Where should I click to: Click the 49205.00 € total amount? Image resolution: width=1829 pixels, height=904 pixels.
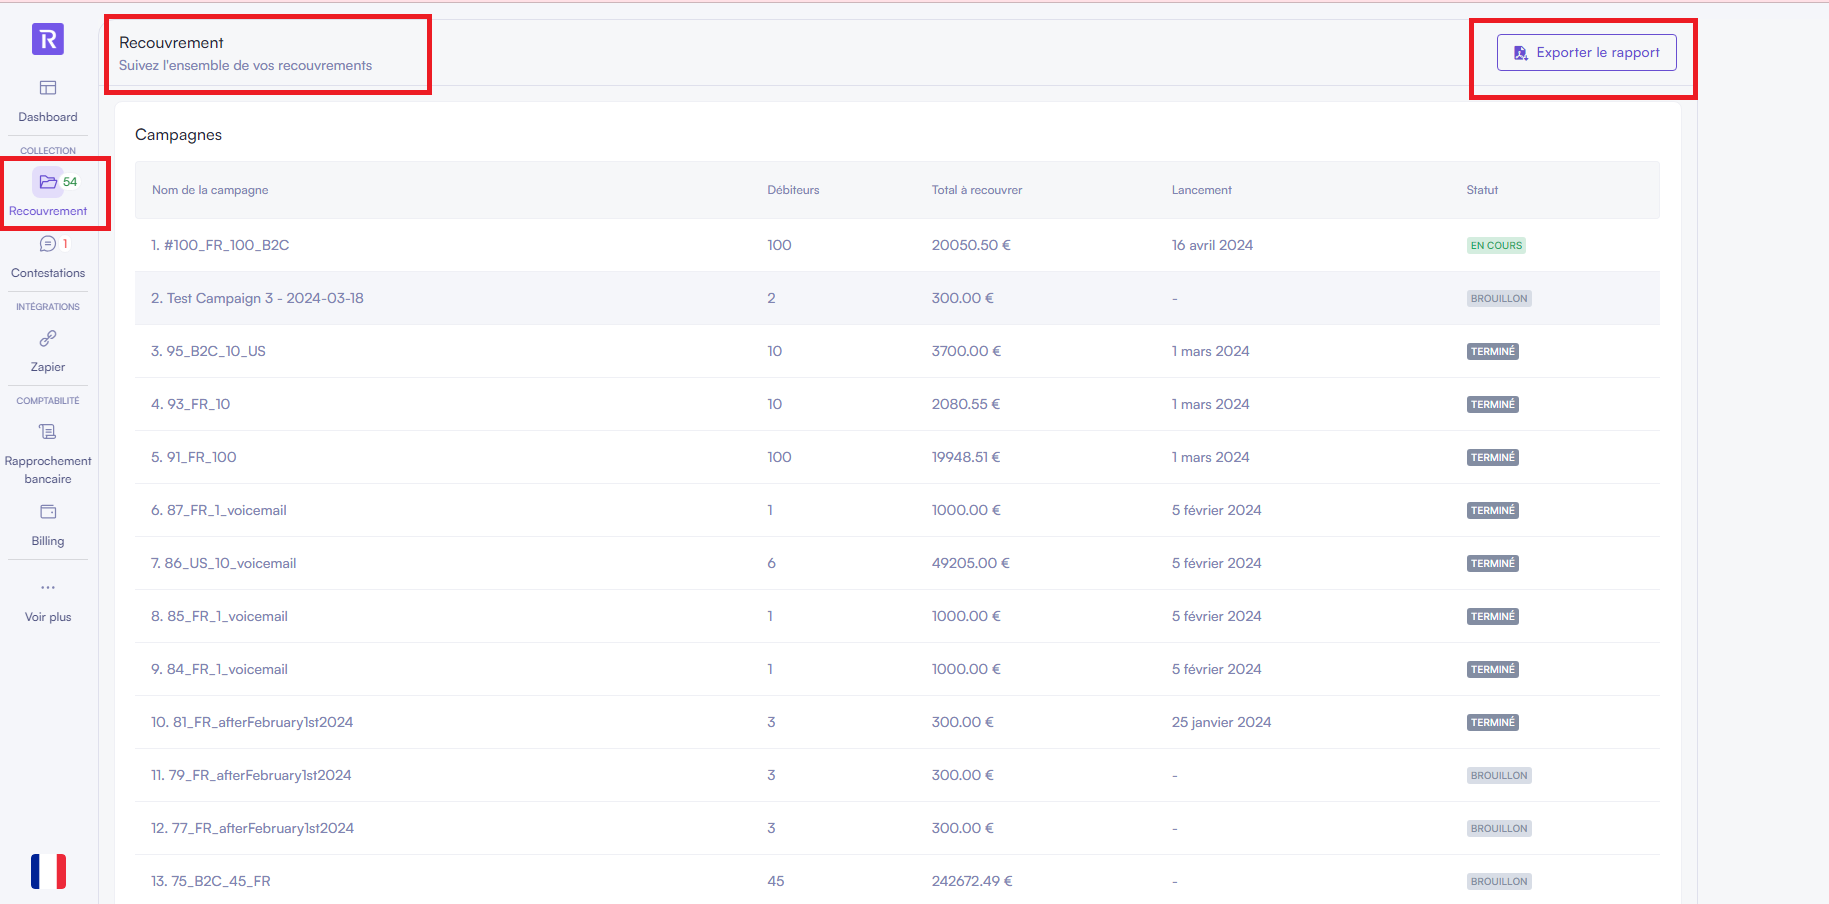[971, 563]
